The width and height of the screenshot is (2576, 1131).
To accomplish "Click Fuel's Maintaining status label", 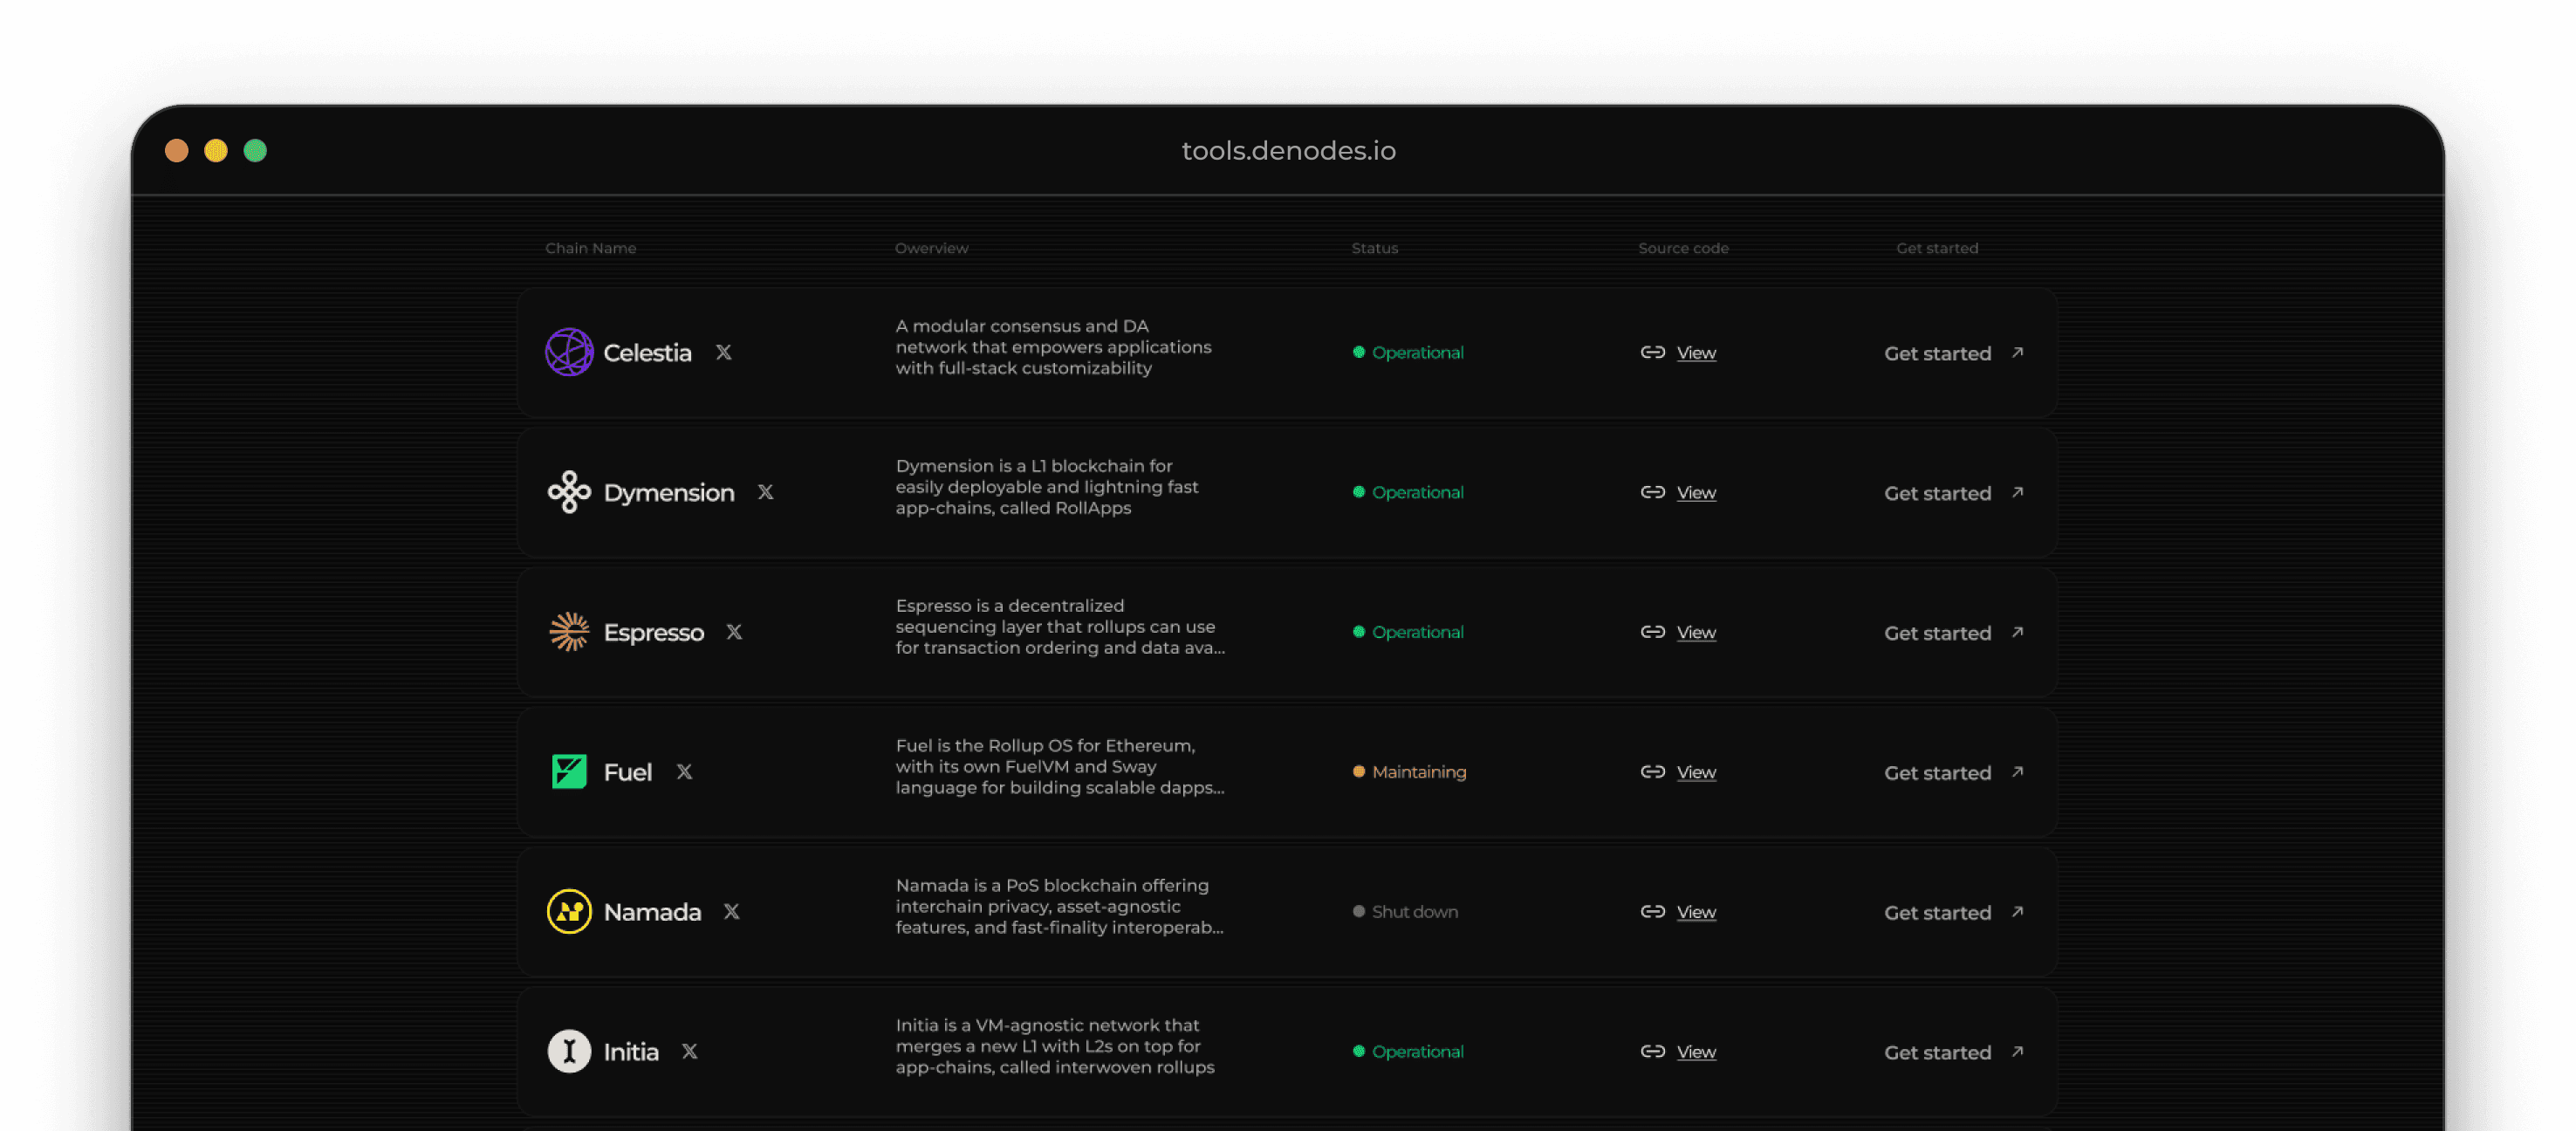I will coord(1419,773).
